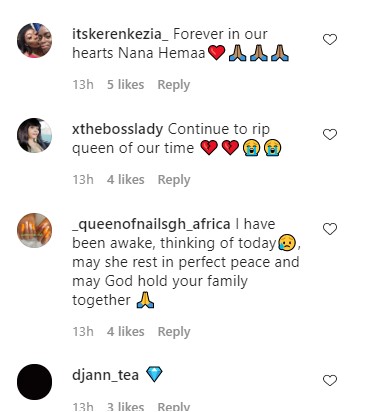Tap heart next to _queenofnailsgh_africa's comment
Screen dimensions: 365x412
330,229
